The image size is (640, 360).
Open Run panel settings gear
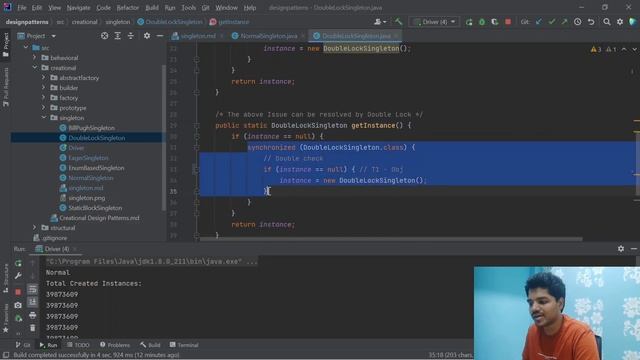coord(621,249)
